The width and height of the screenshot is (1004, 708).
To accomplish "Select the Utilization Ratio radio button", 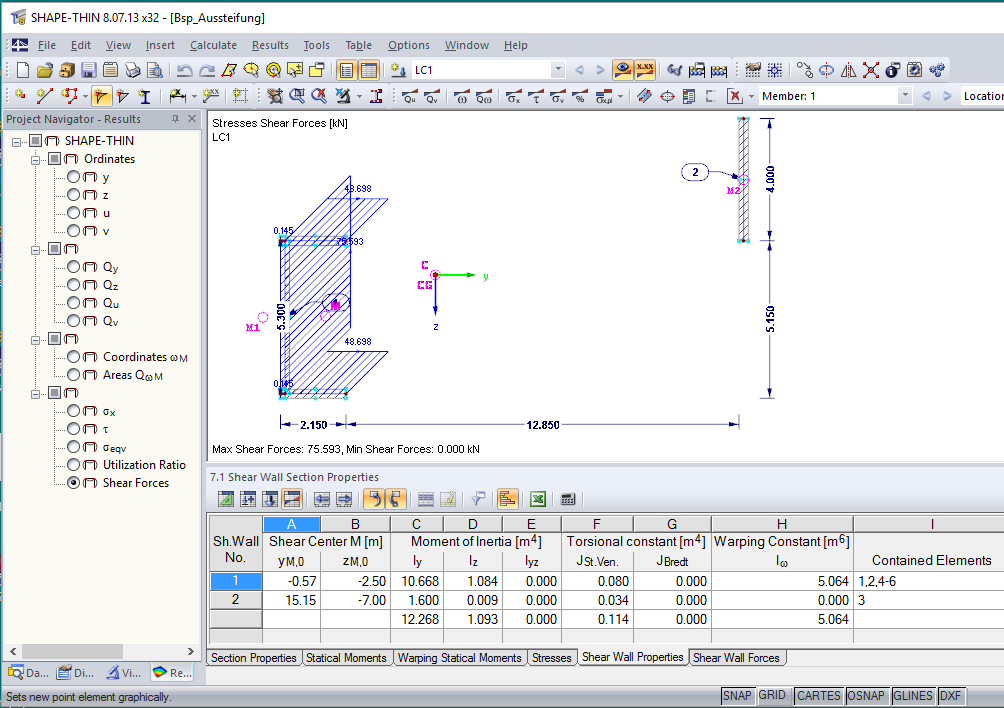I will [73, 465].
